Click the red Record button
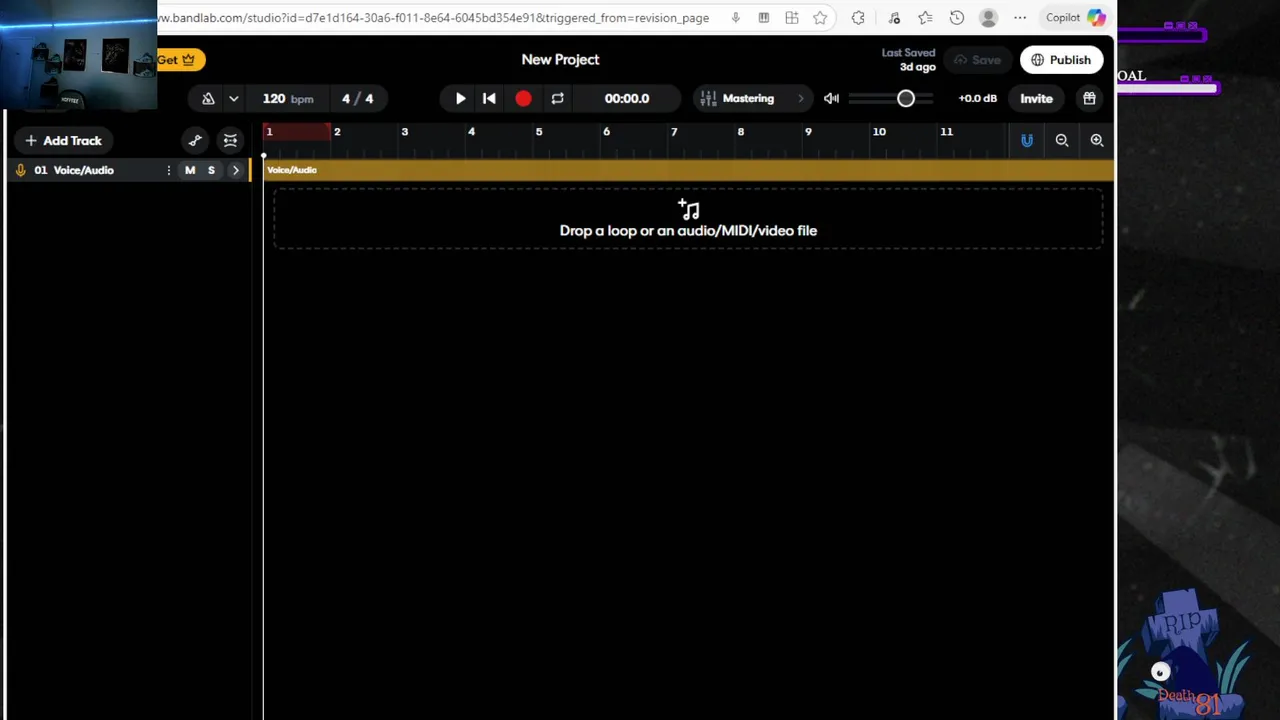 [523, 99]
